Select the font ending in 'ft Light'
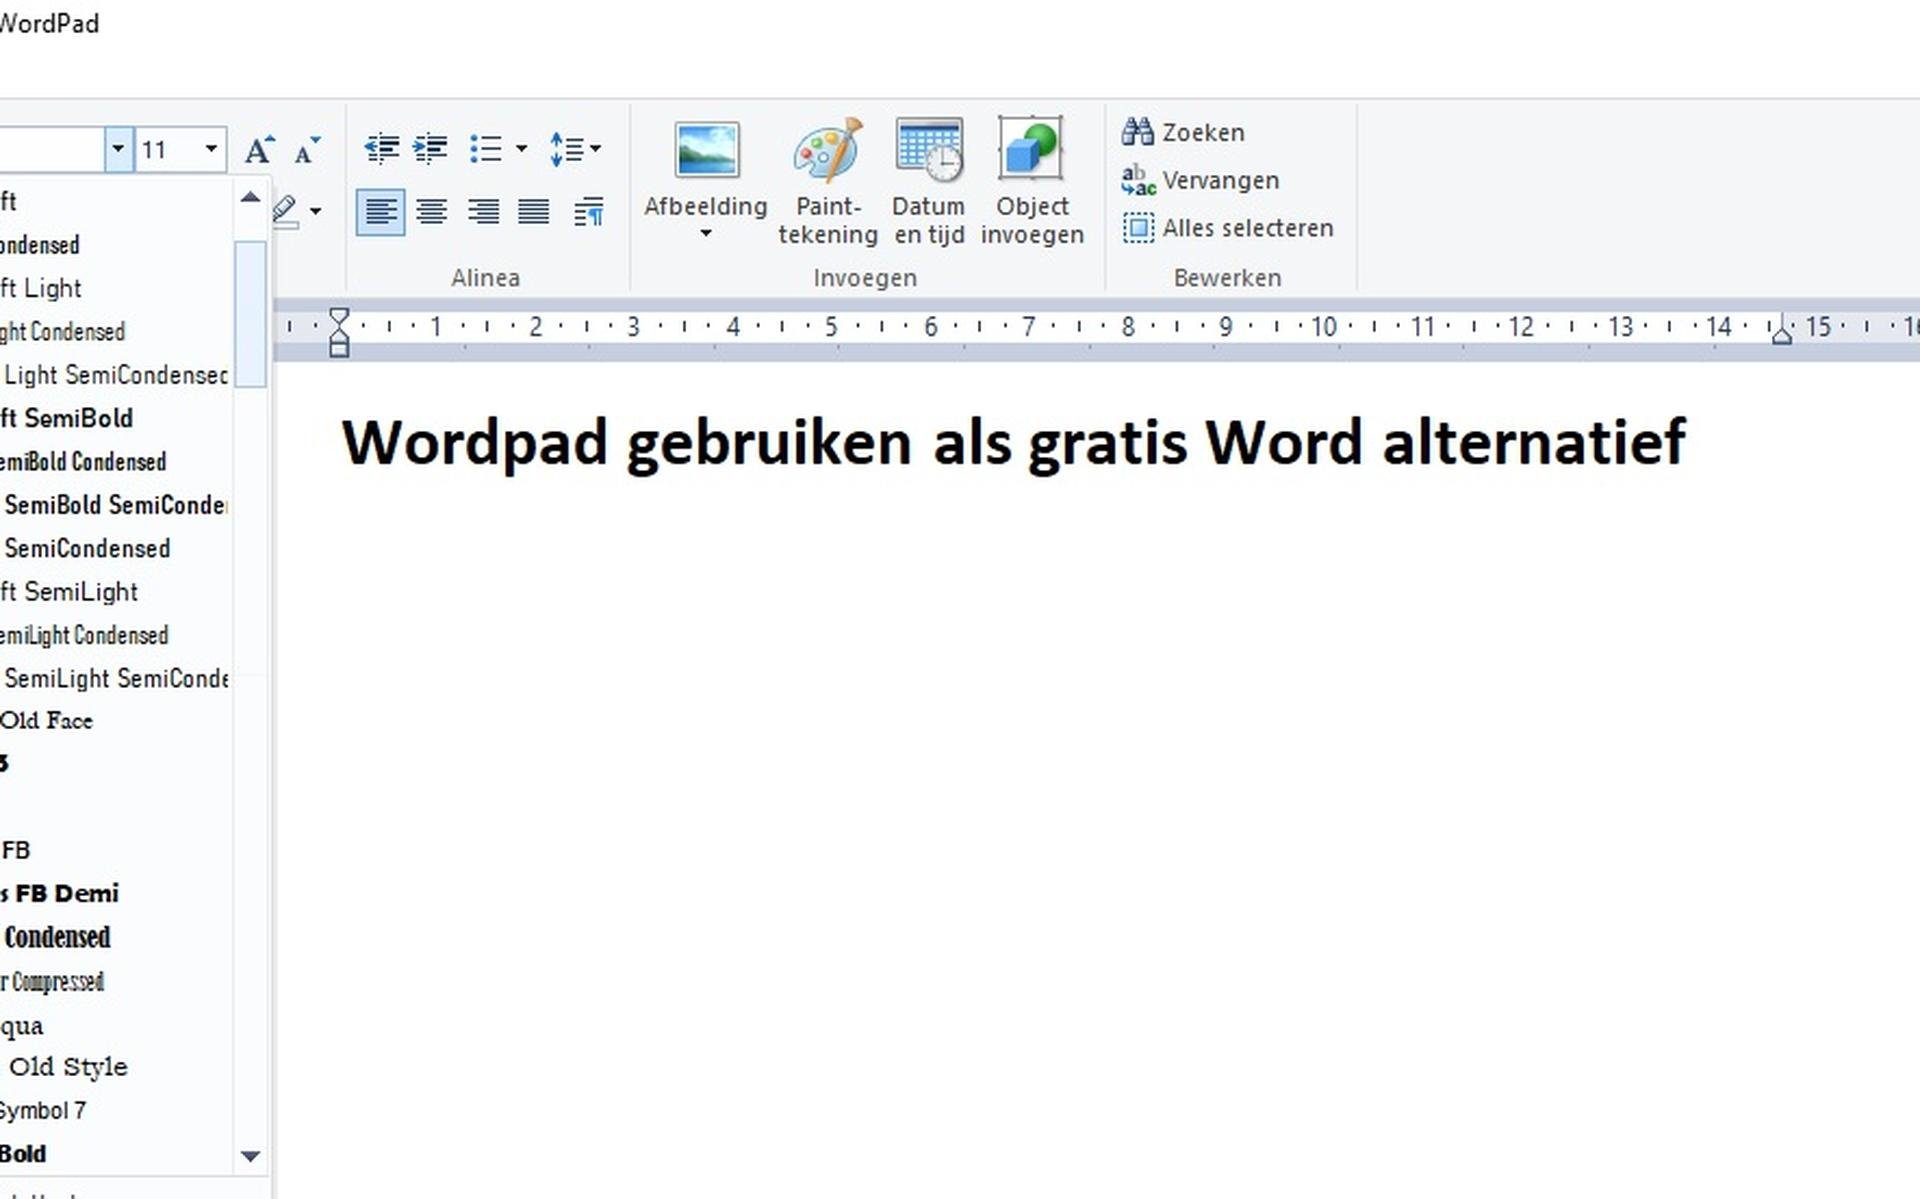The width and height of the screenshot is (1920, 1199). pyautogui.click(x=116, y=288)
